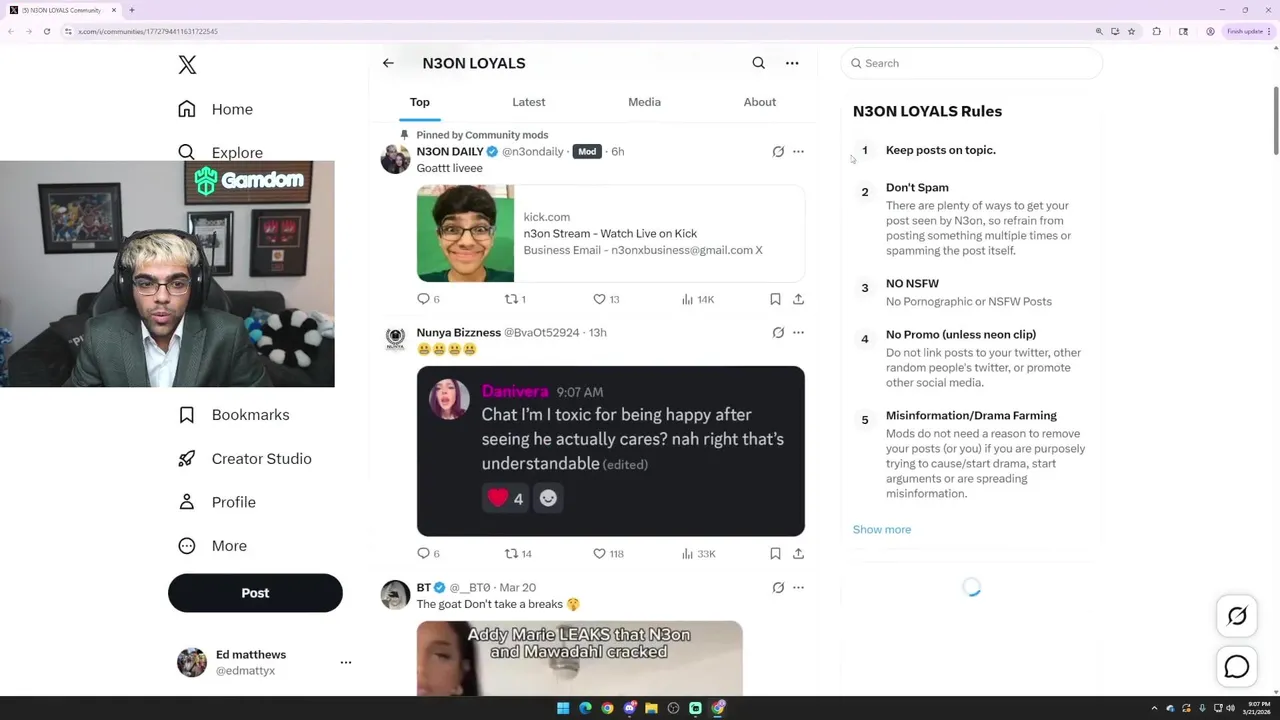Click Grok icon on N3ON DAILY post

[x=778, y=152]
